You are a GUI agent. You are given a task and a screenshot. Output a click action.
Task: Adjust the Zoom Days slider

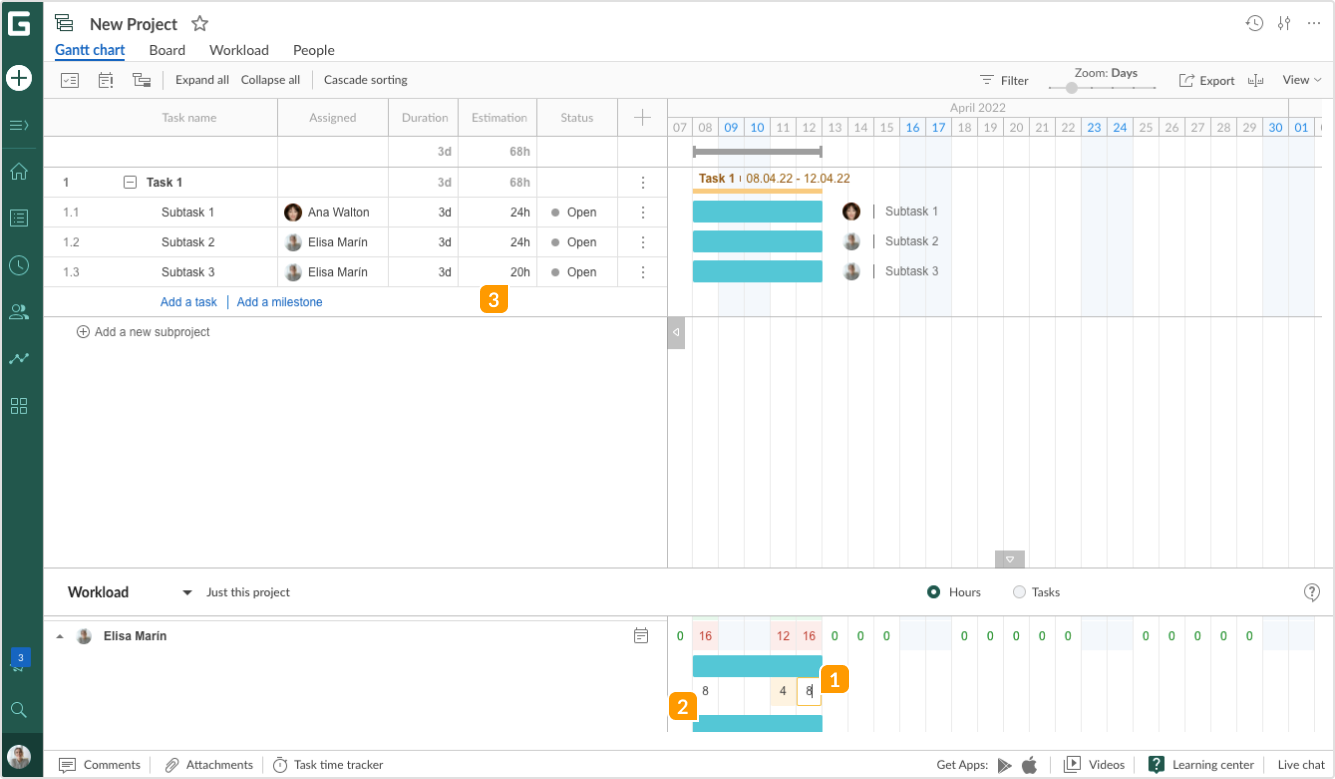click(x=1071, y=88)
